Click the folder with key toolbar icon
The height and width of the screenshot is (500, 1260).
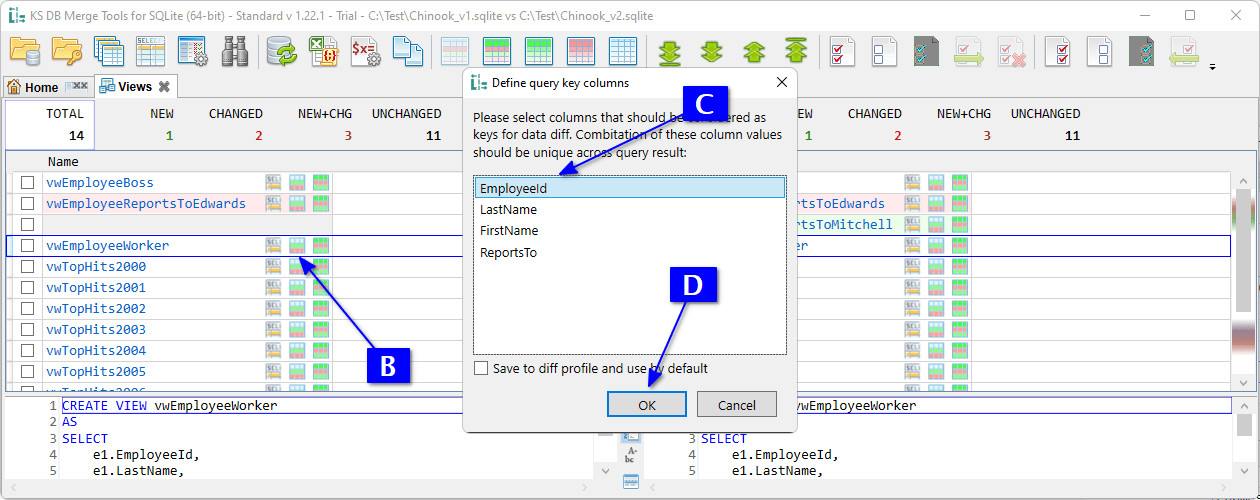(x=66, y=50)
